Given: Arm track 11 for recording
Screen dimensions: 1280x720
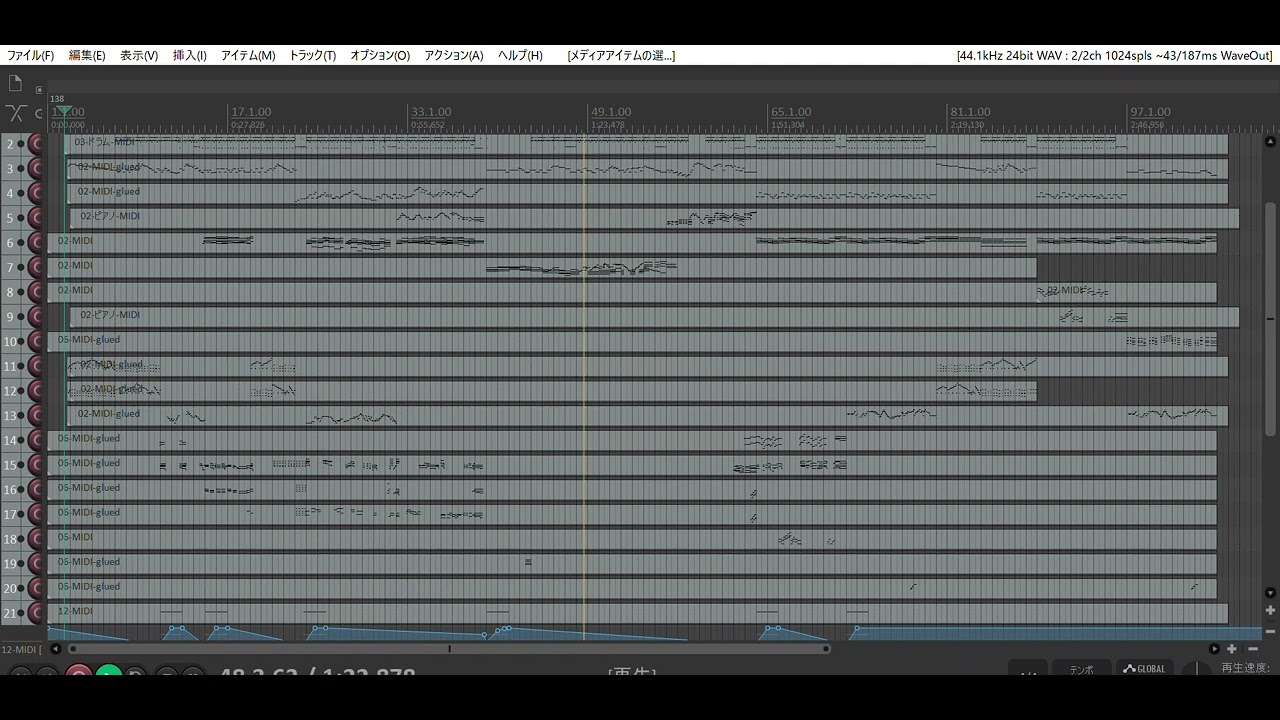Looking at the screenshot, I should coord(36,366).
